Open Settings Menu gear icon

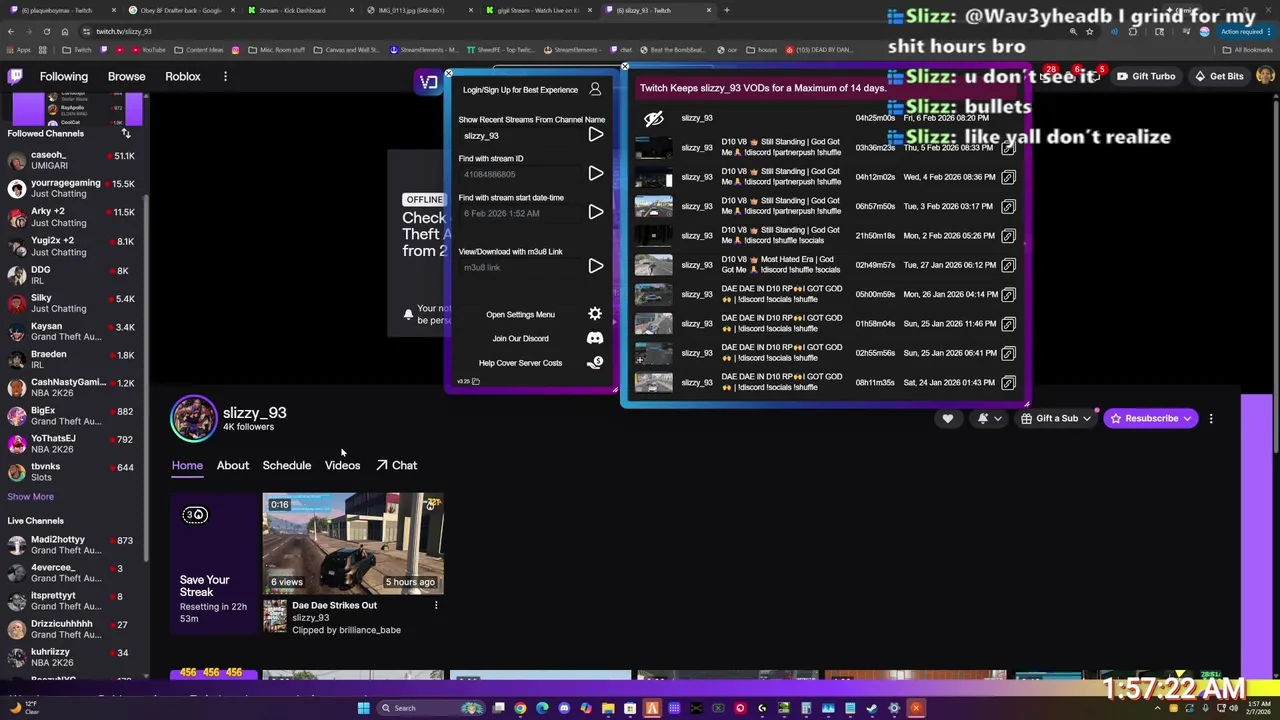[595, 314]
